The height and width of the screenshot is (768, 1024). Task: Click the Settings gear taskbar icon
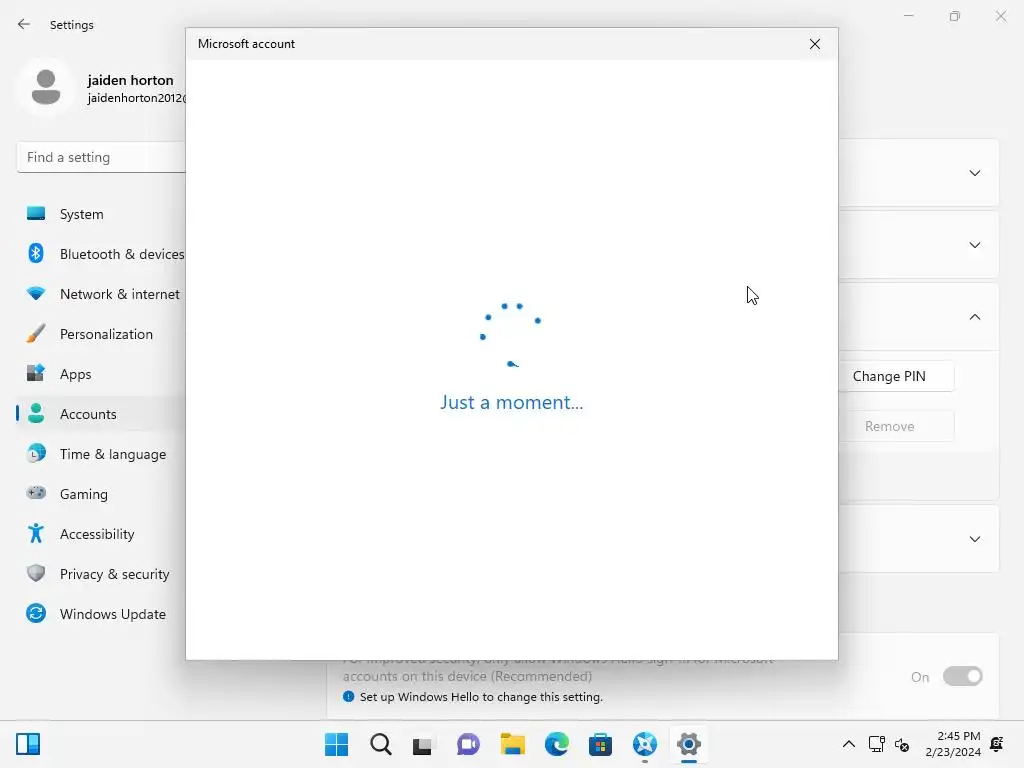pos(688,744)
